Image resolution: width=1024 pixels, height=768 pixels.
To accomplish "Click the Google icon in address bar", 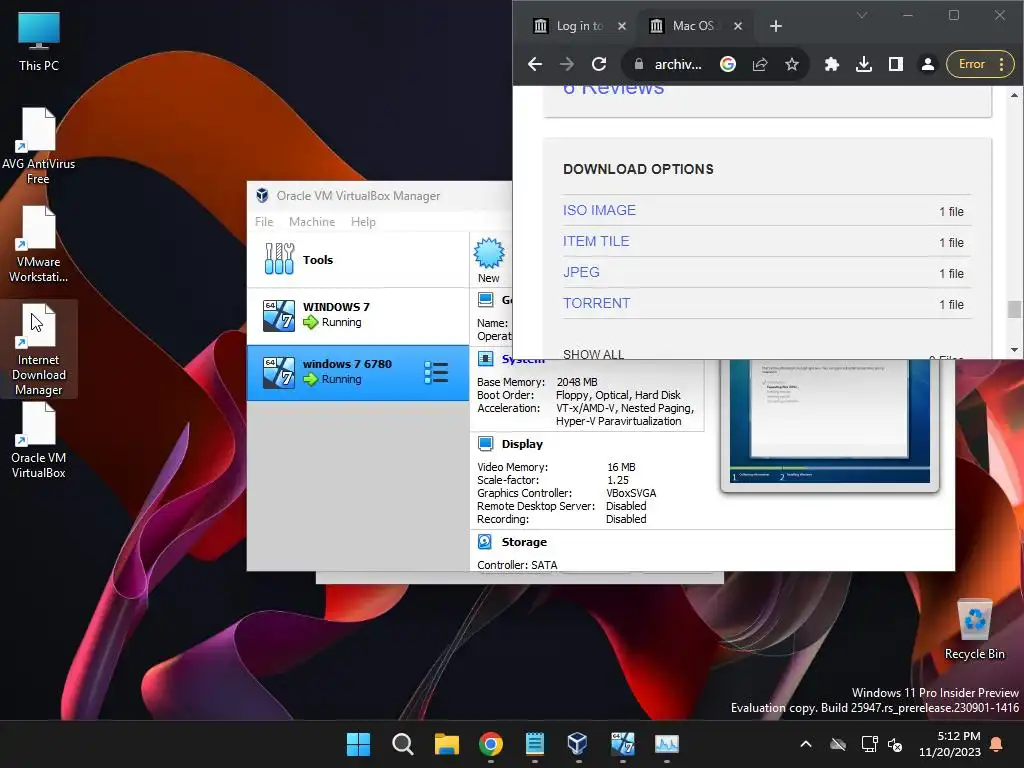I will point(728,64).
